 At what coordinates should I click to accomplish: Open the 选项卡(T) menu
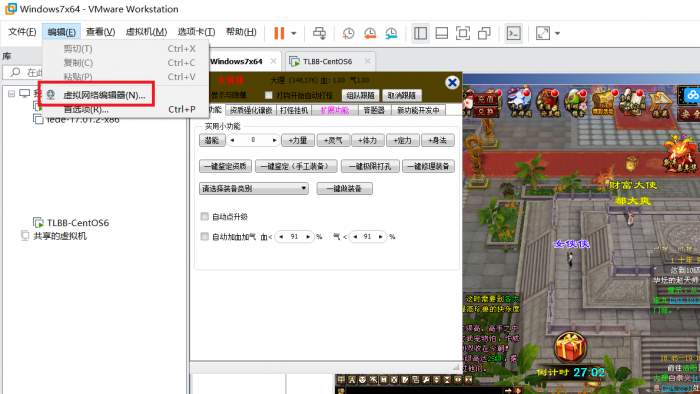click(x=196, y=32)
